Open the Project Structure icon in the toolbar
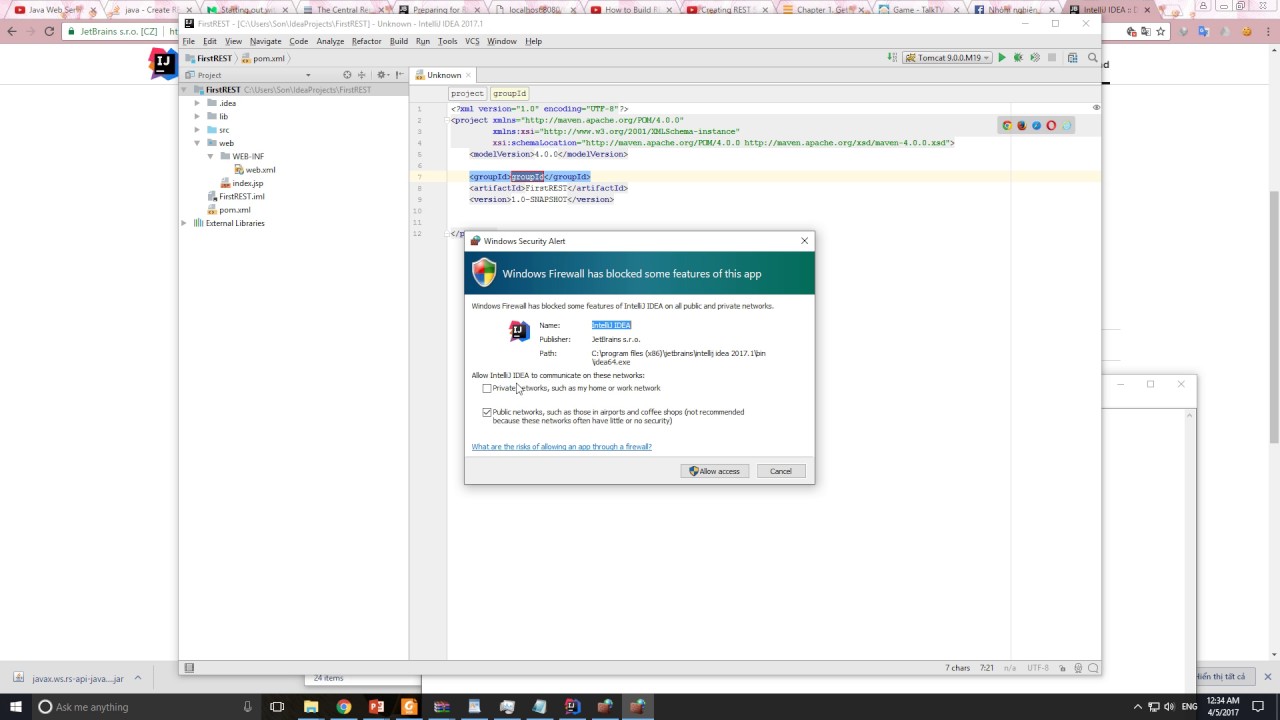1280x720 pixels. [1072, 58]
